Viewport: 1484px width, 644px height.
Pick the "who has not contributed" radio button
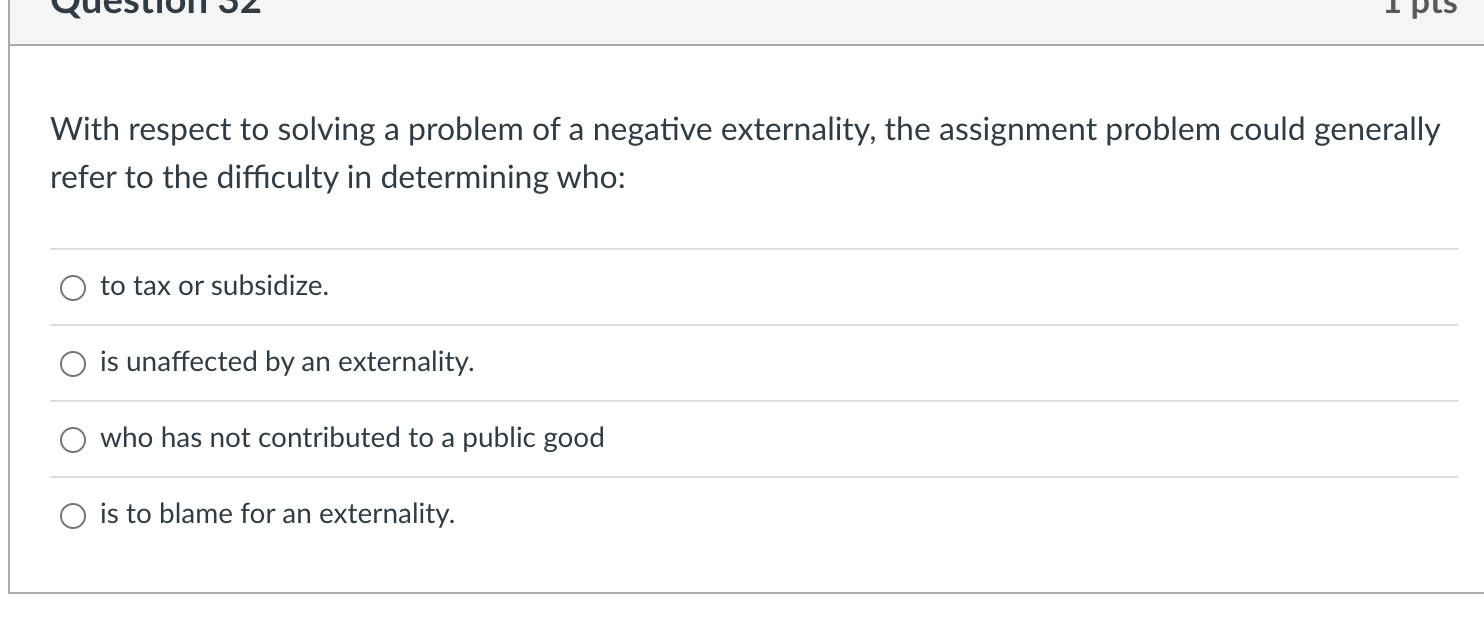click(x=72, y=440)
